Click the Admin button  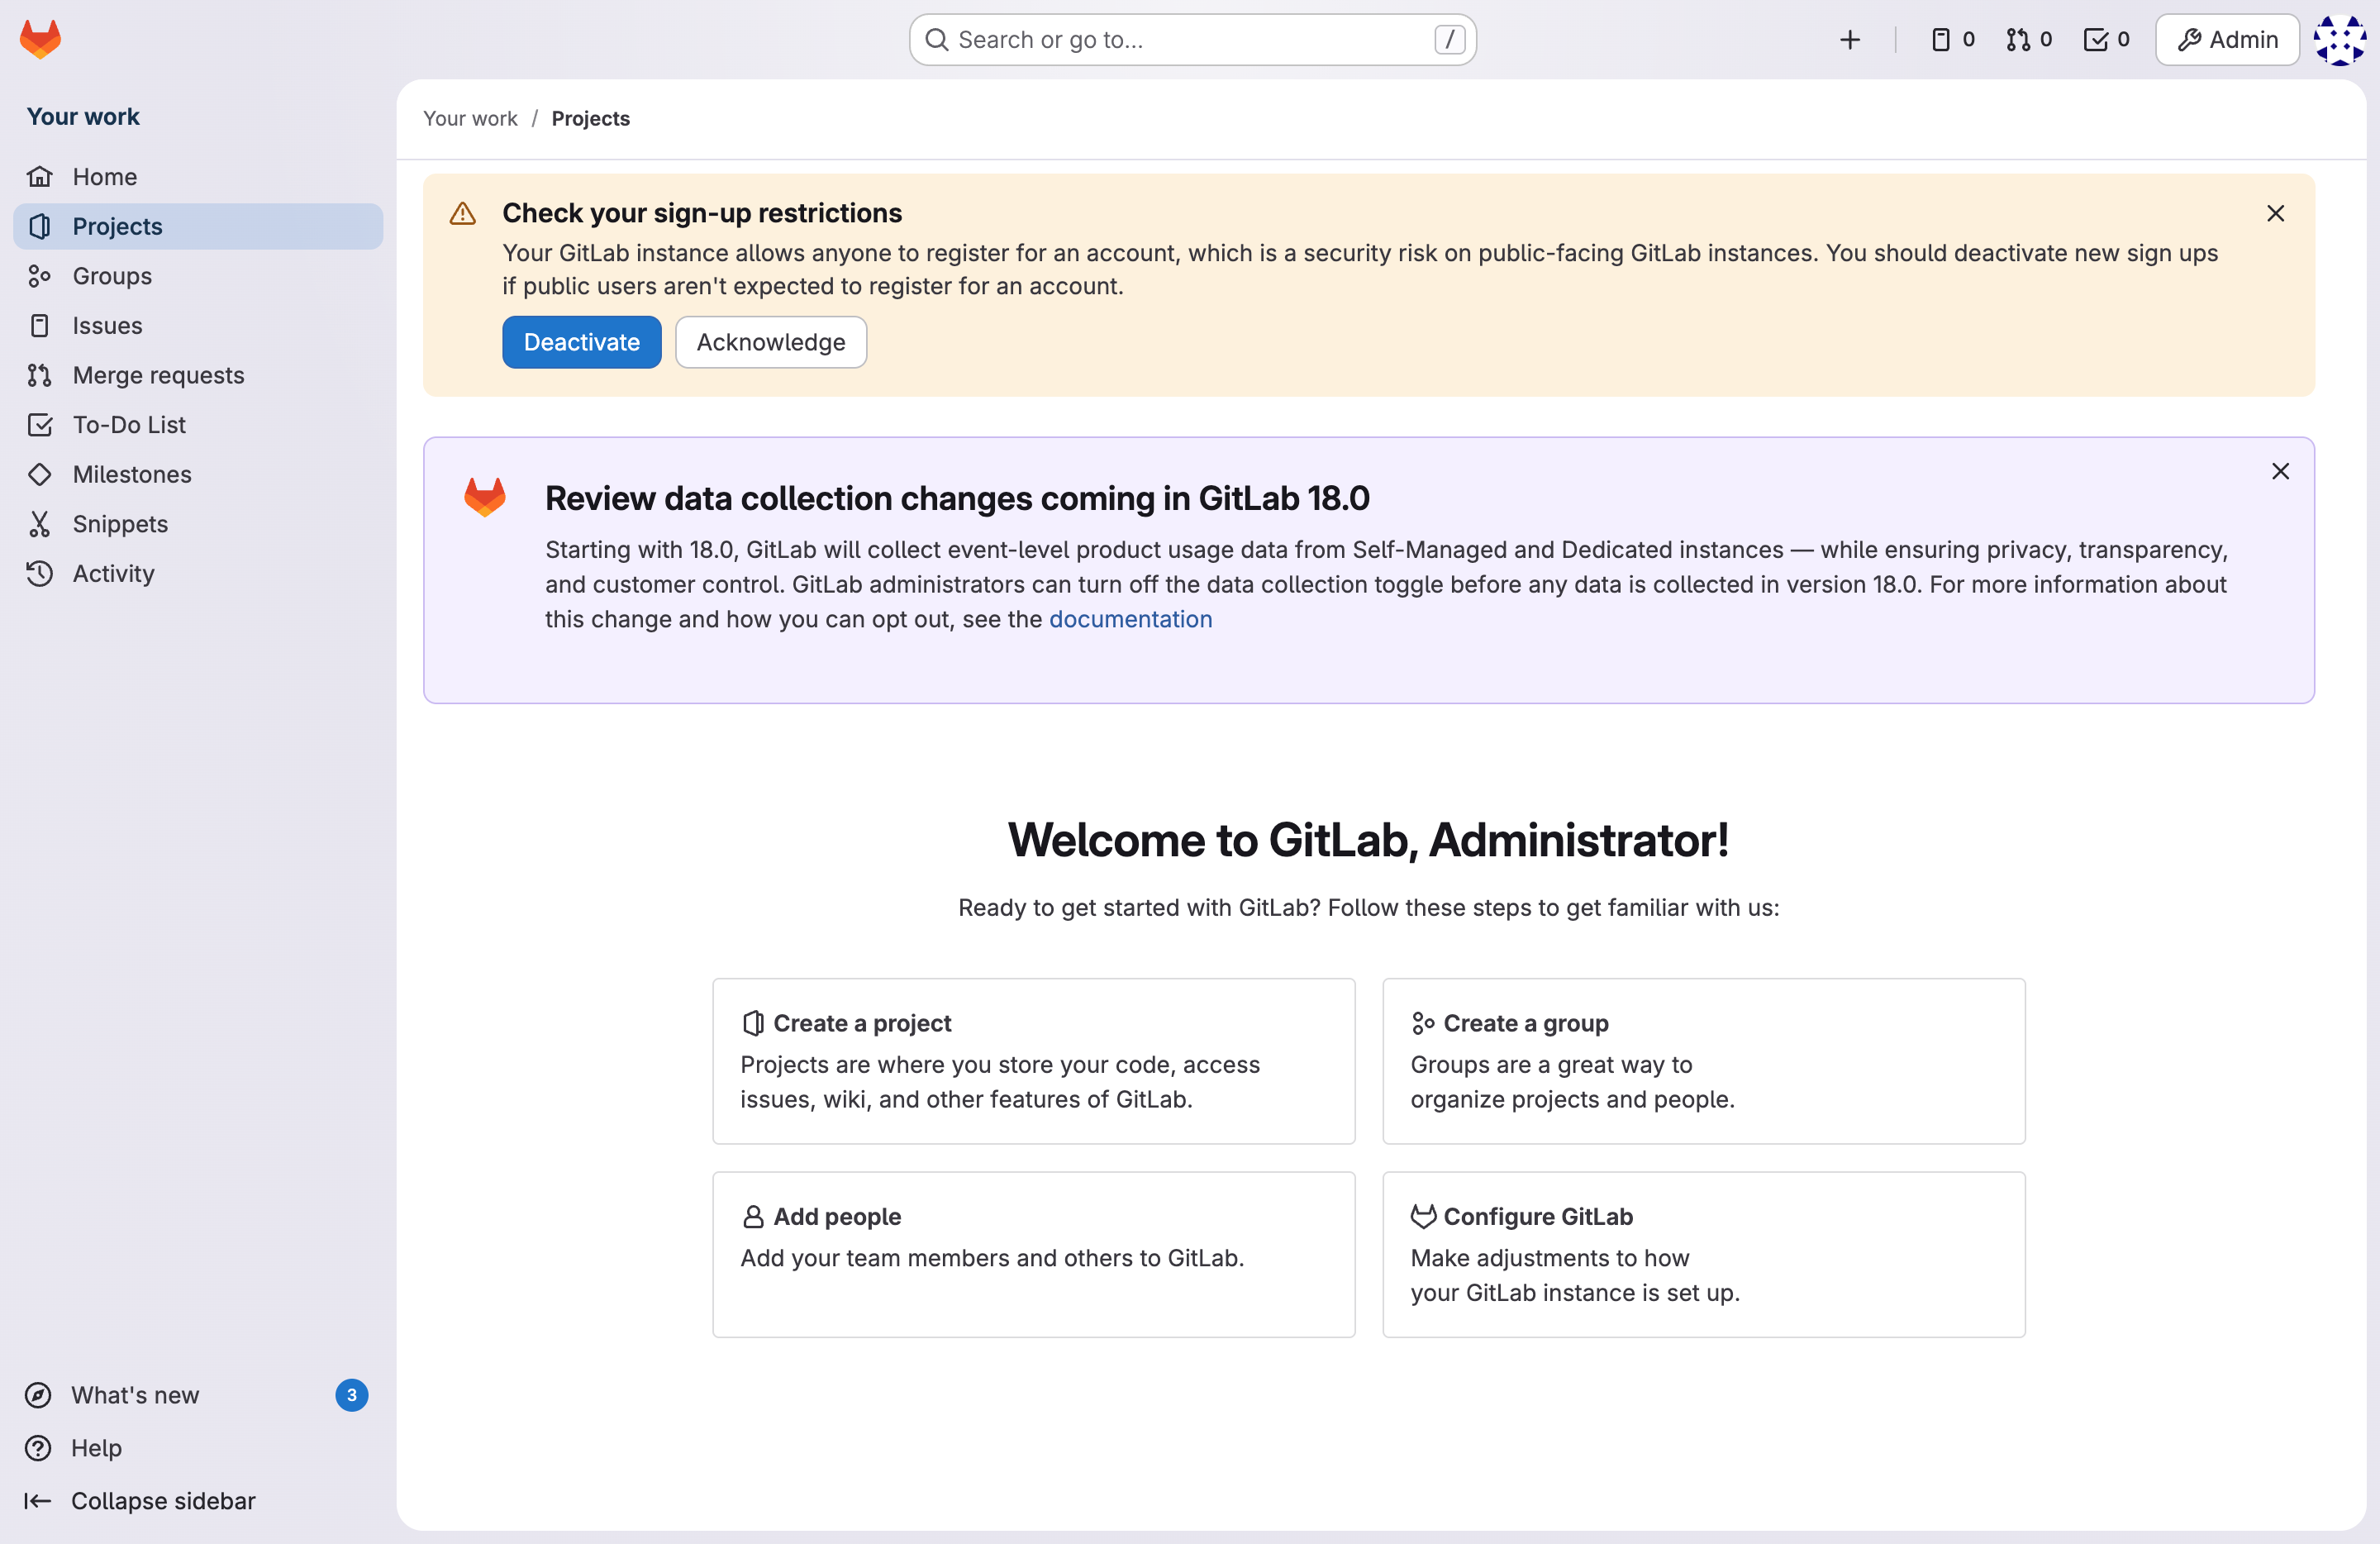coord(2227,40)
